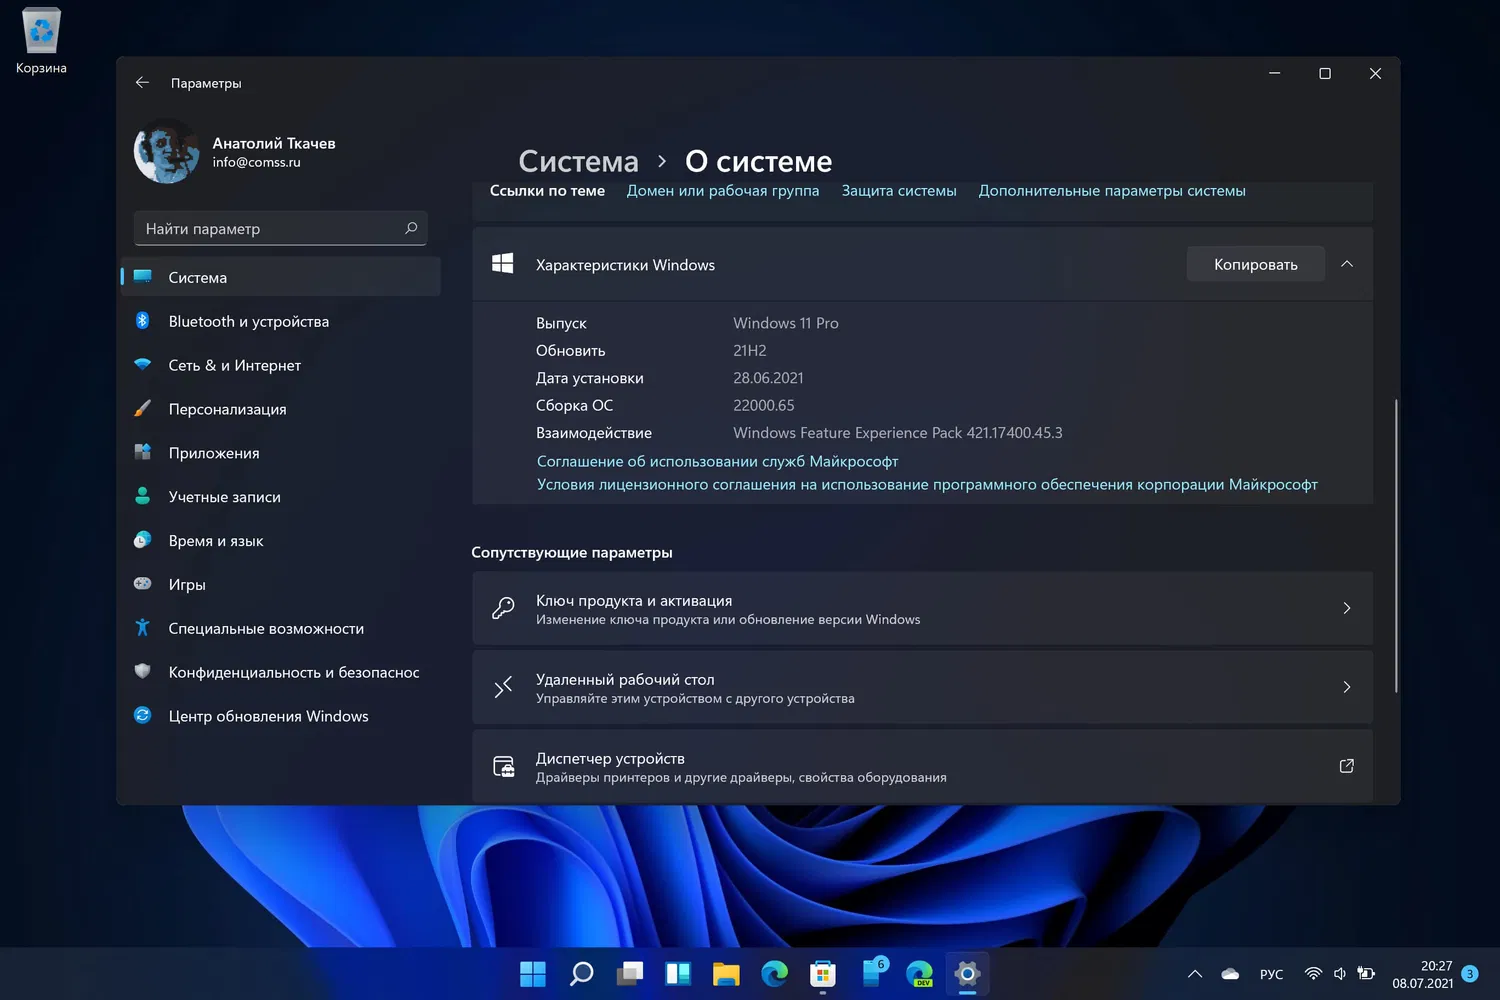Select Специальные возможности in the sidebar
The image size is (1500, 1000).
[x=266, y=628]
